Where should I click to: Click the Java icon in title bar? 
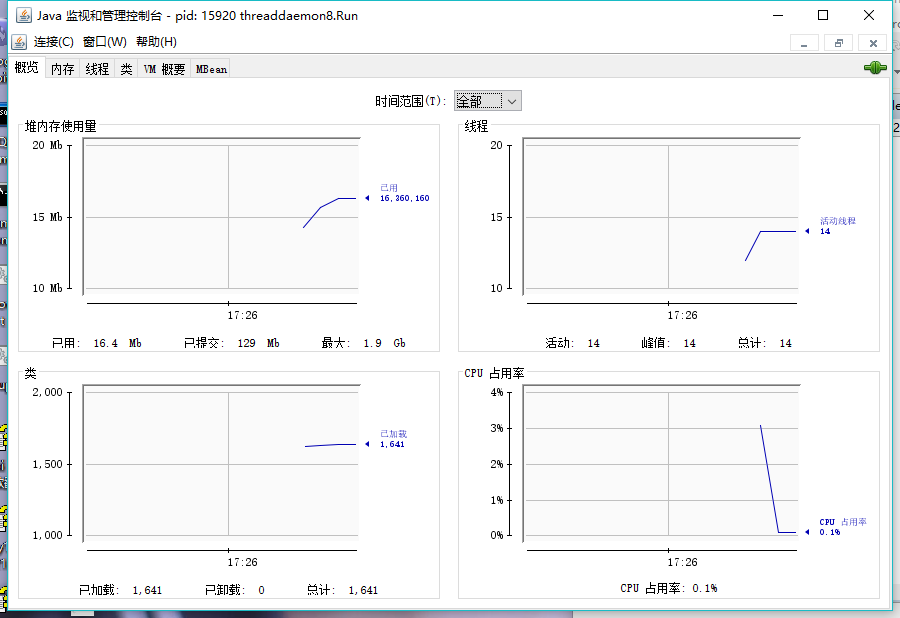24,15
